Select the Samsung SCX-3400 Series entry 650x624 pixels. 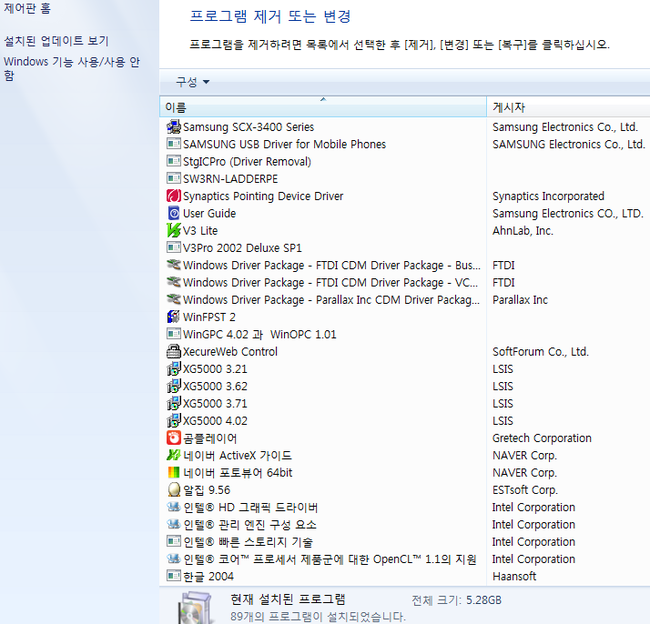[248, 127]
